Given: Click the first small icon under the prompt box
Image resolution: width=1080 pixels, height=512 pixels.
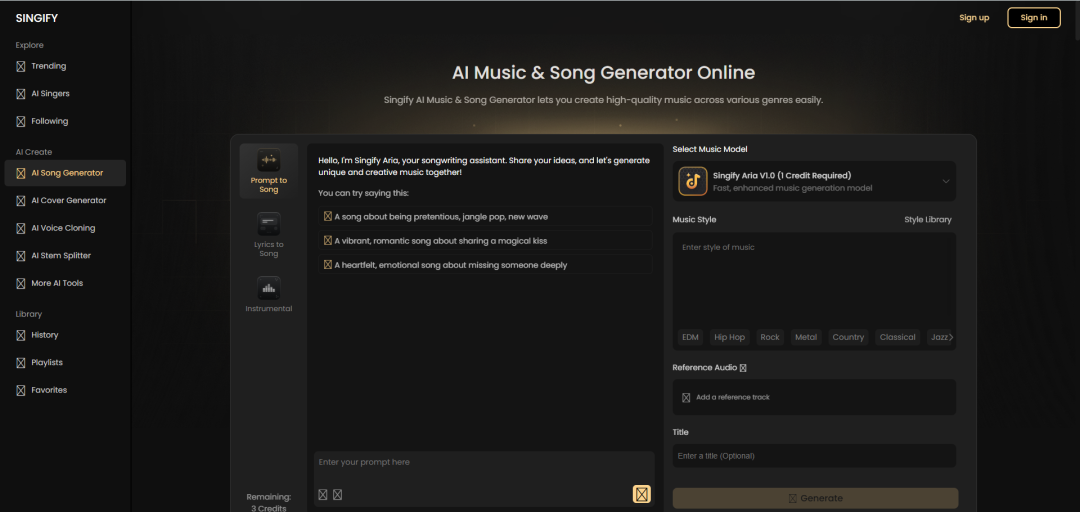Looking at the screenshot, I should (x=323, y=495).
